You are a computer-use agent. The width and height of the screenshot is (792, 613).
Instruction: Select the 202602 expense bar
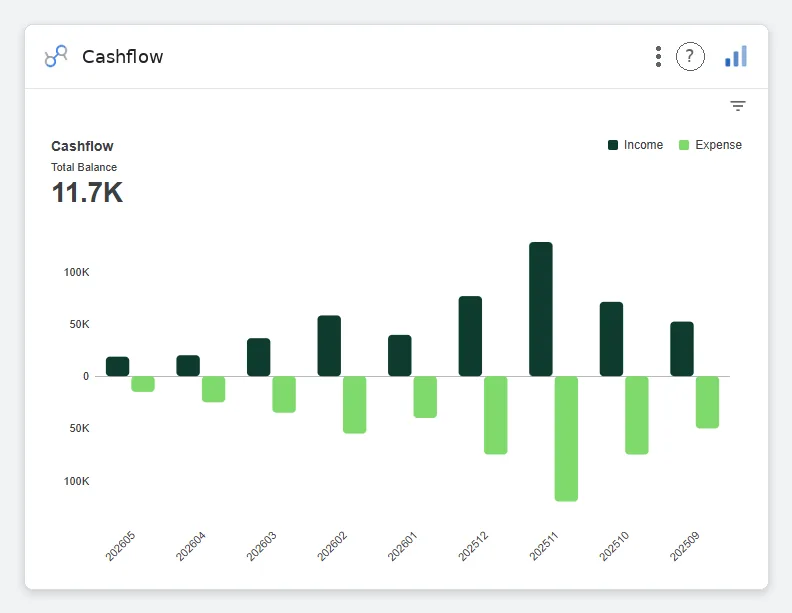(x=355, y=405)
